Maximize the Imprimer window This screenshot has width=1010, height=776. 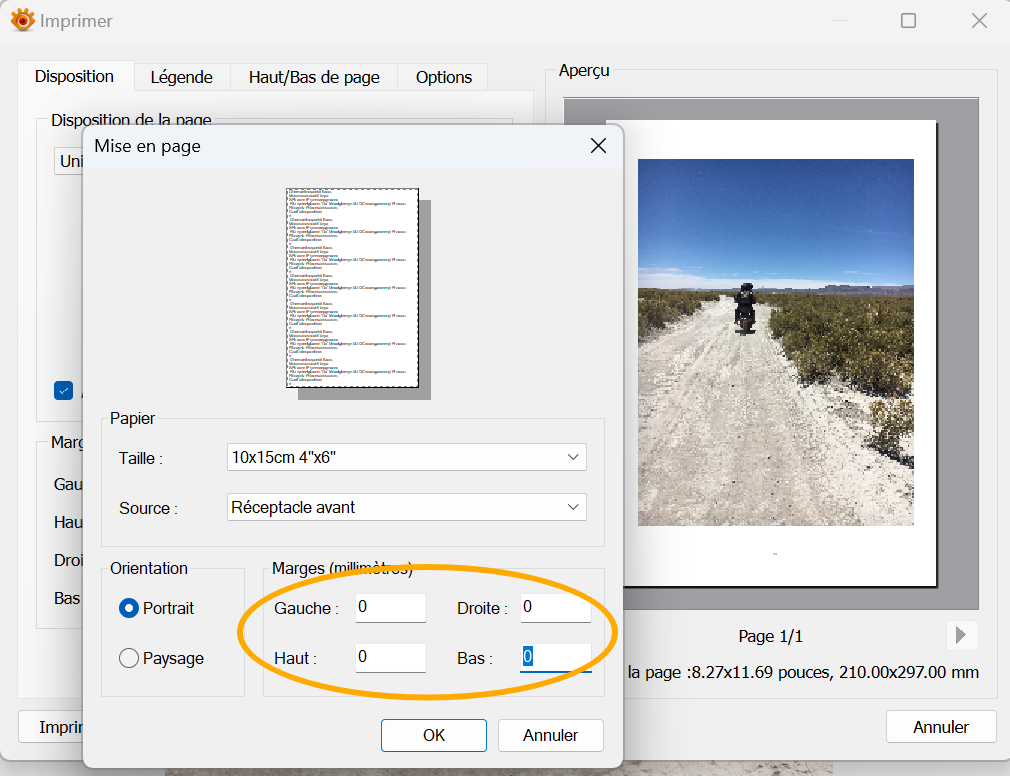(x=908, y=21)
